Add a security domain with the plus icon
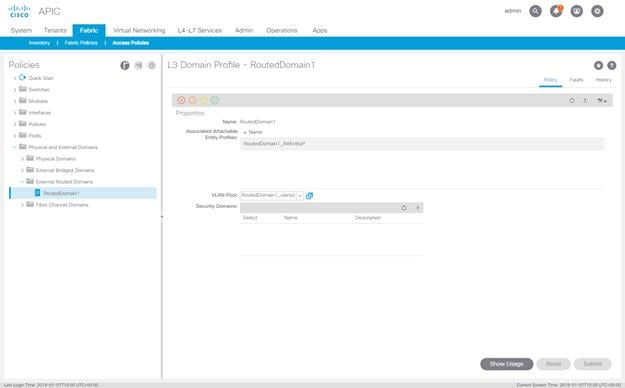This screenshot has height=388, width=625. (x=418, y=208)
